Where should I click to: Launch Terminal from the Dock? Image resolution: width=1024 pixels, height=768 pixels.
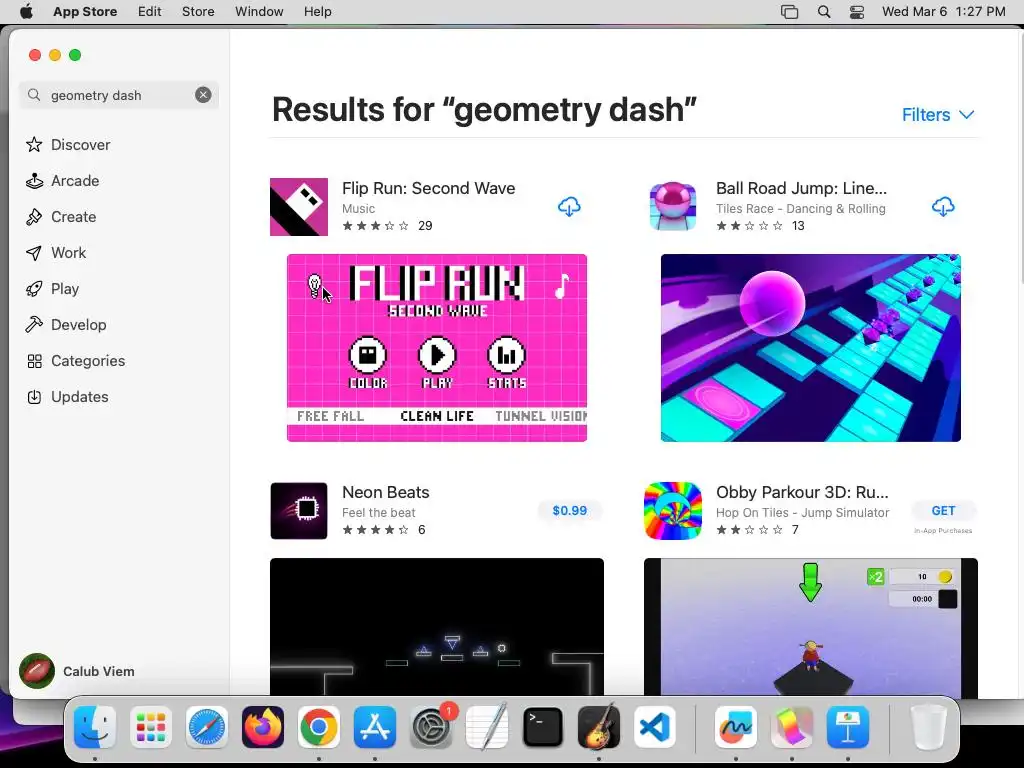pyautogui.click(x=543, y=726)
